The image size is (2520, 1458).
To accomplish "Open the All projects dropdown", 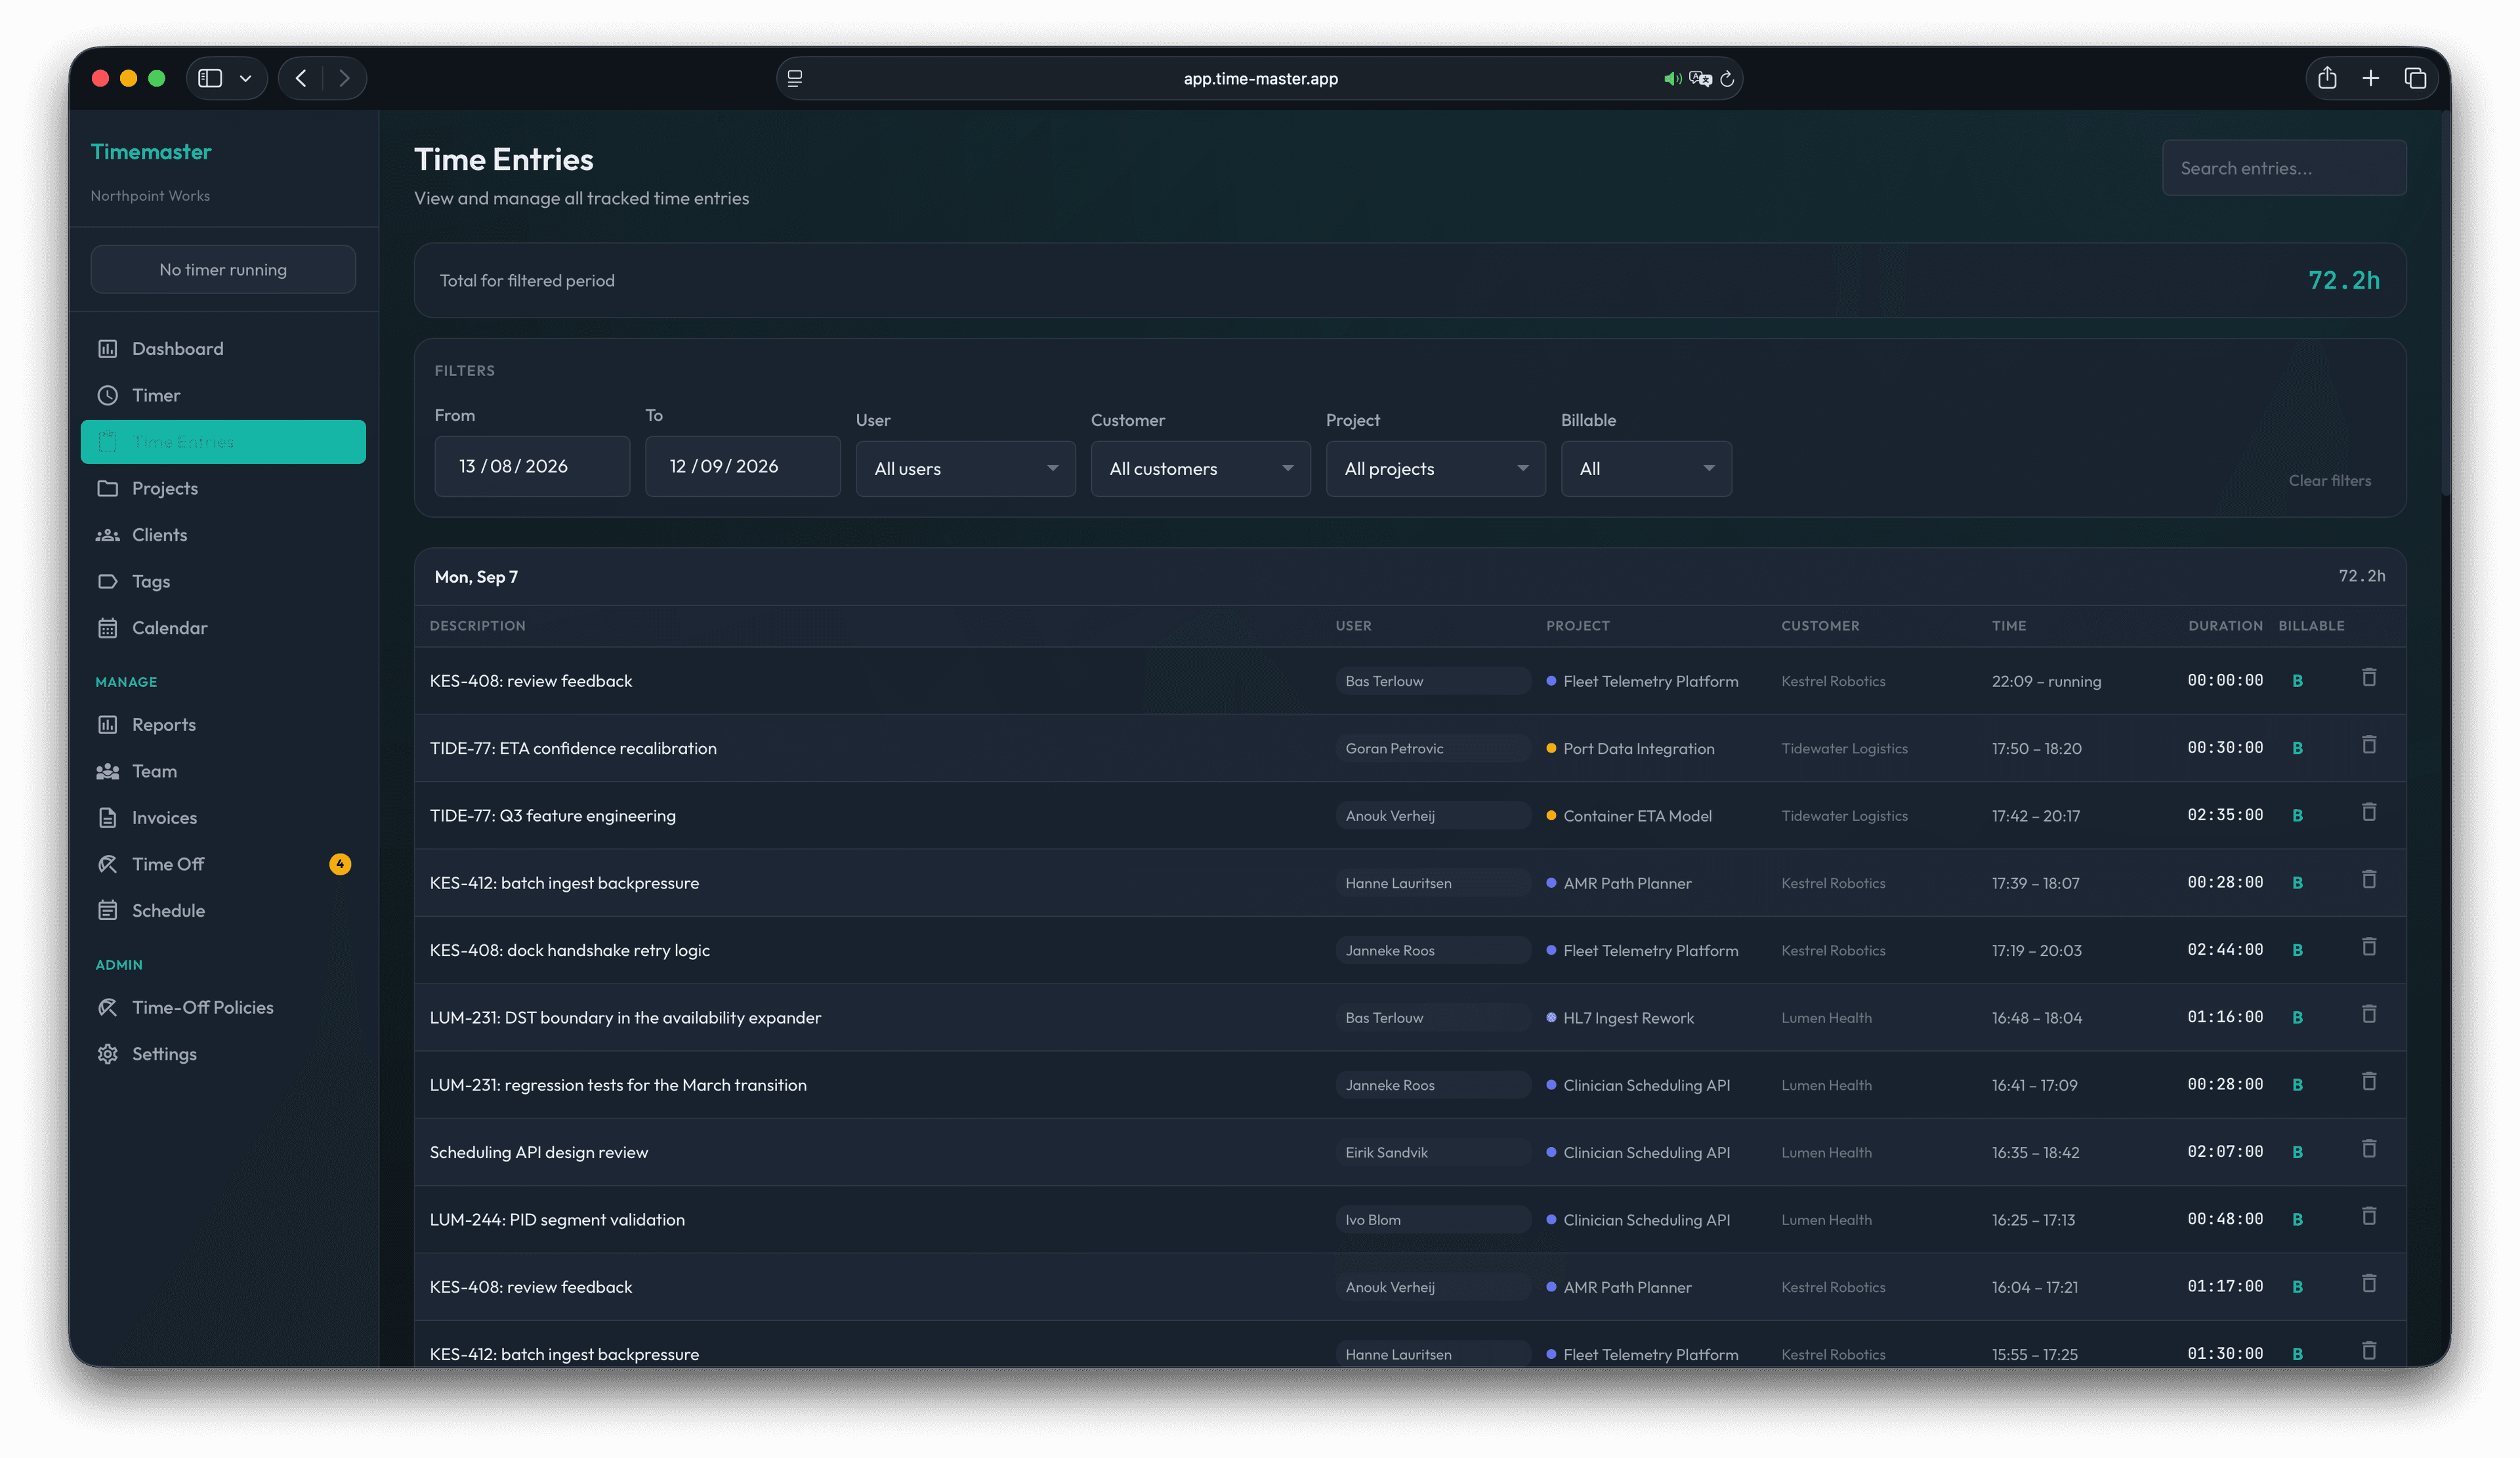I will 1435,469.
